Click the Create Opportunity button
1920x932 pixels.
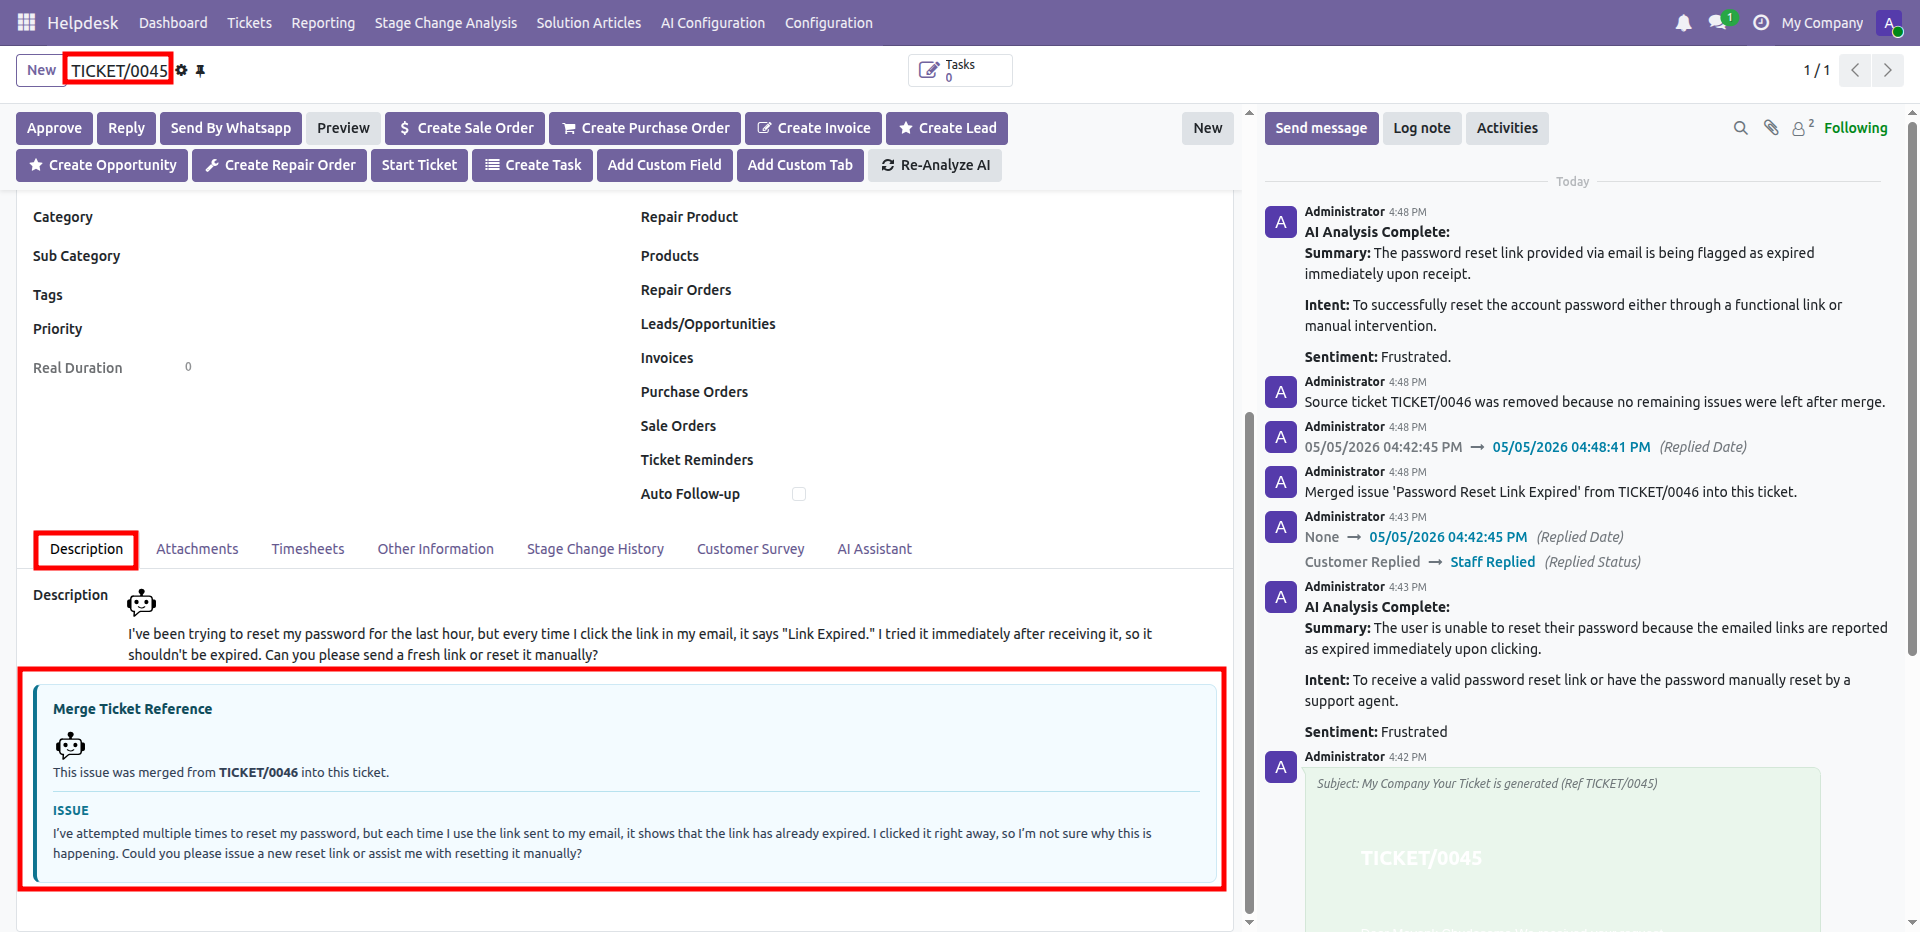102,165
